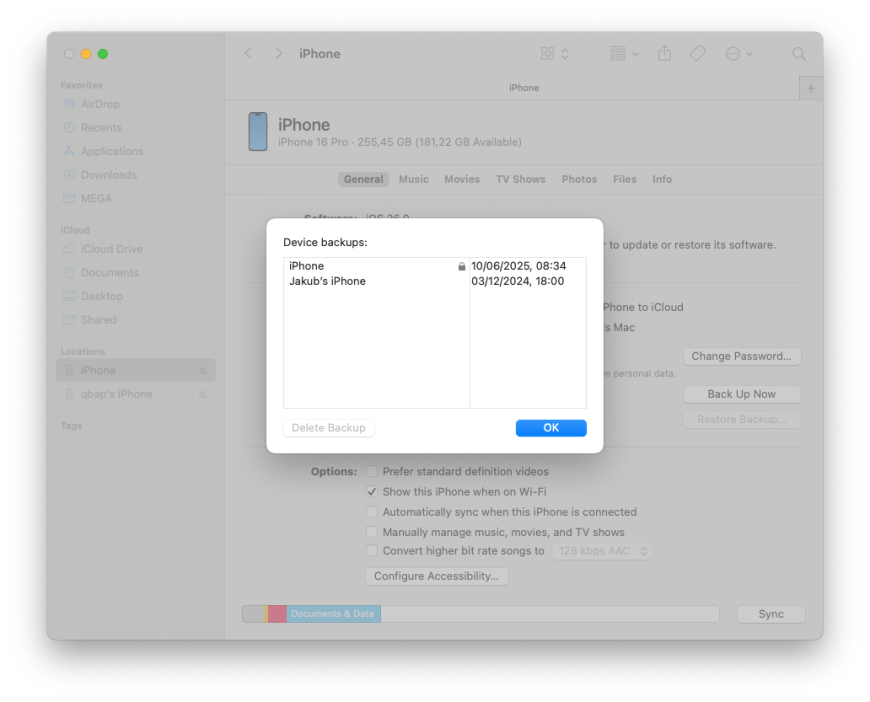Viewport: 870px width, 702px height.
Task: Click Back Up Now button
Action: [x=742, y=394]
